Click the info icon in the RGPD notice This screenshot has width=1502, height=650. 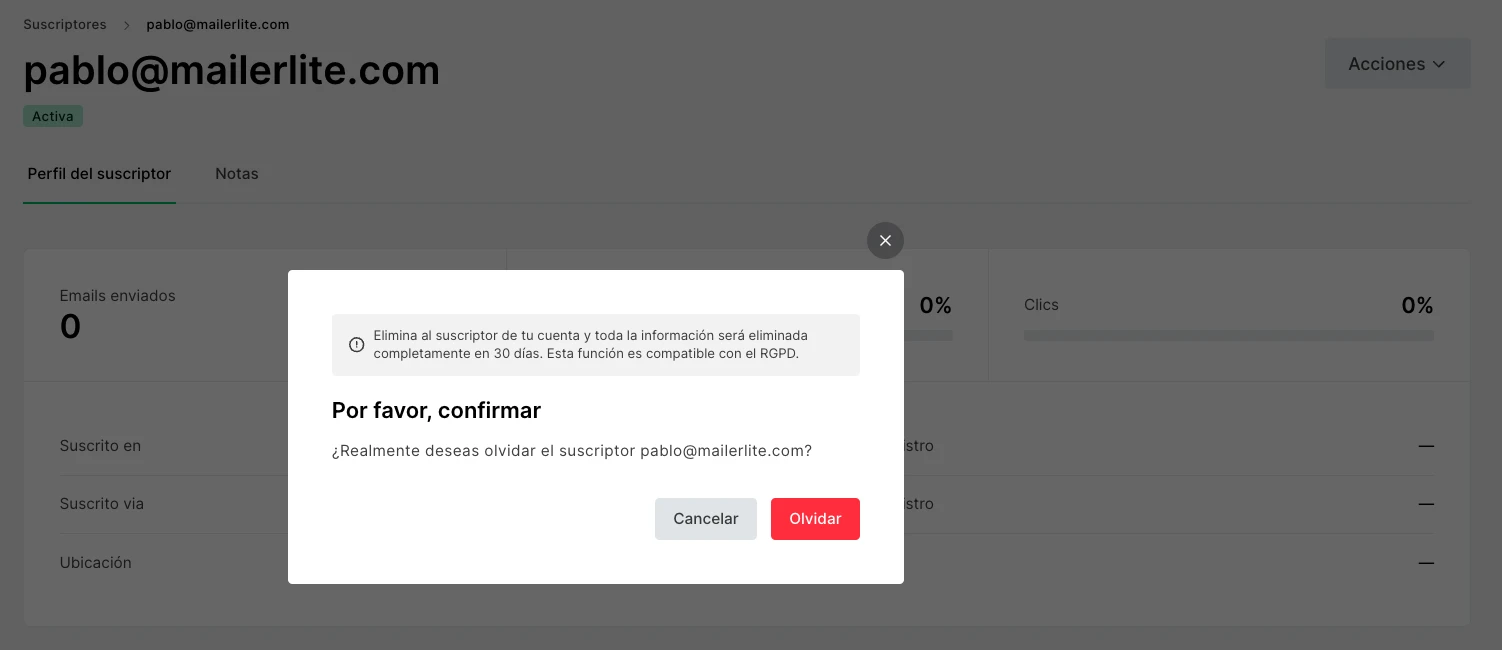tap(356, 345)
